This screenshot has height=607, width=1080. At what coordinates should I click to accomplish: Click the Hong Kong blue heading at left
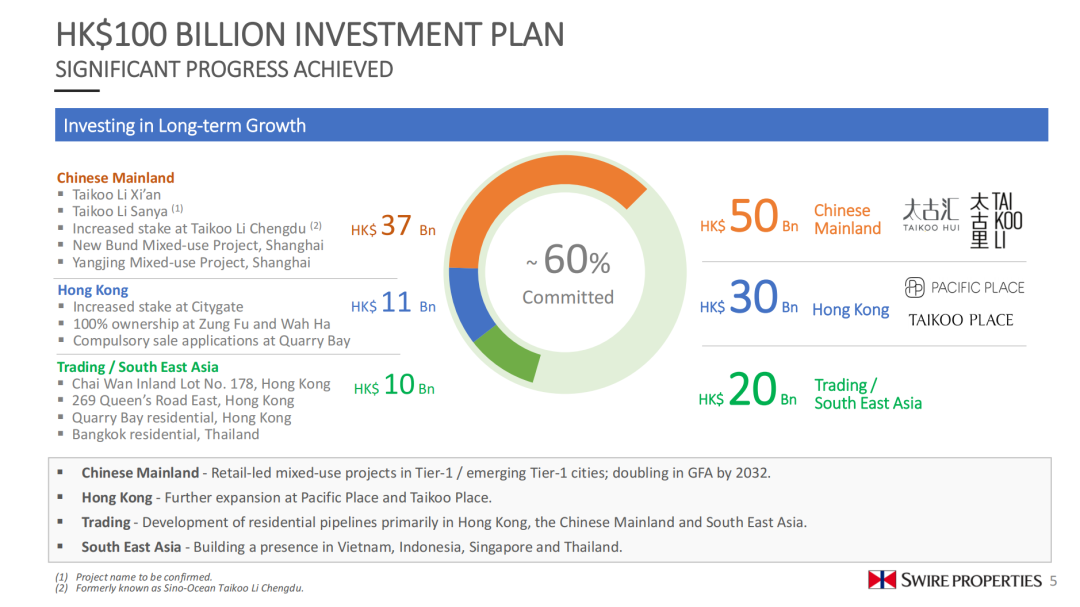(93, 290)
